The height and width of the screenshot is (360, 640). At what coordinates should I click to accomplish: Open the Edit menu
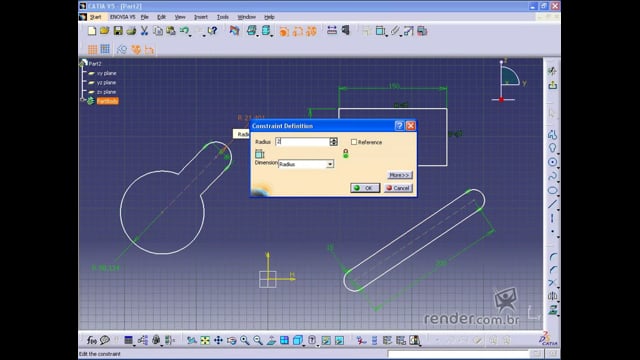(x=162, y=17)
